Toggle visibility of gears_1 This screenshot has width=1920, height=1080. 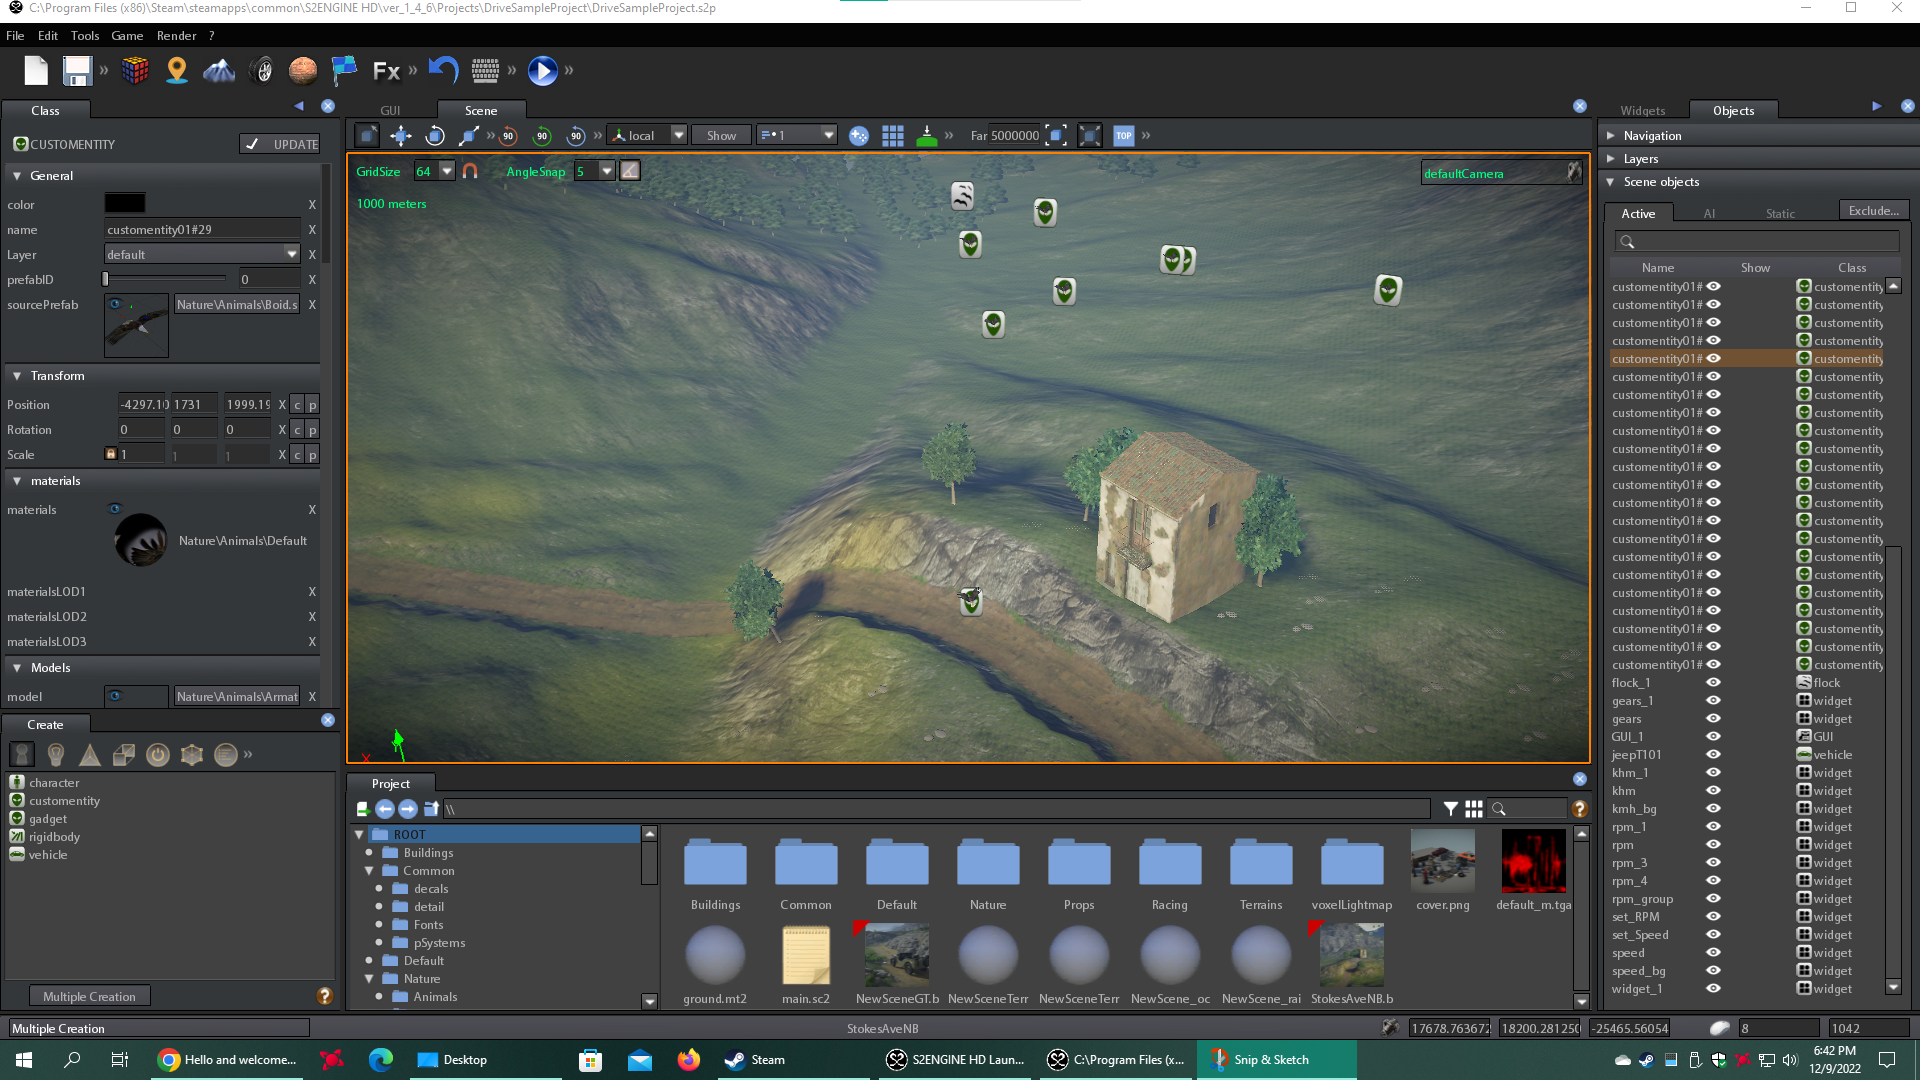[1713, 701]
